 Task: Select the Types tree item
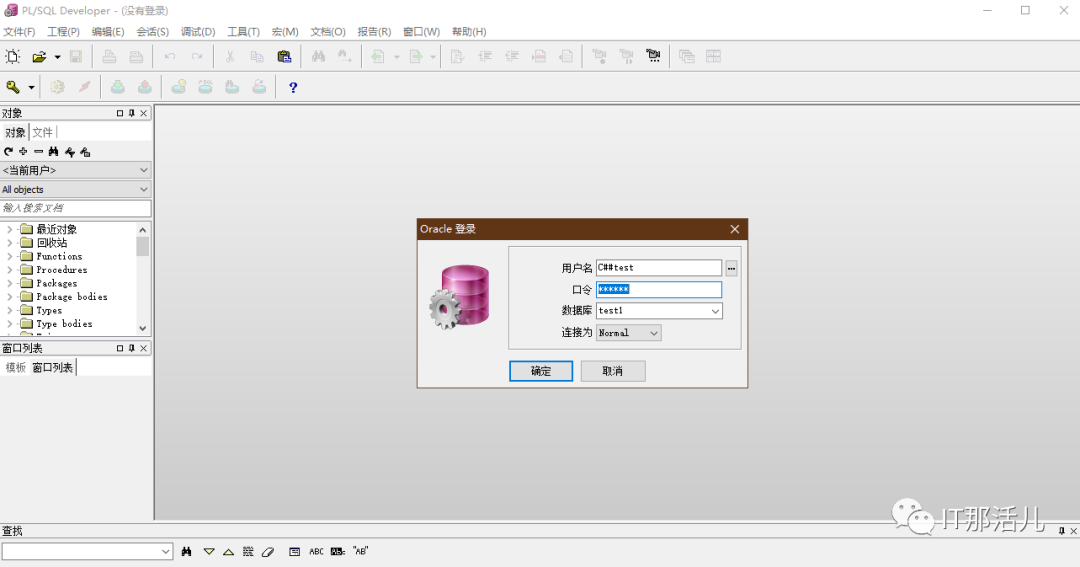pos(49,310)
